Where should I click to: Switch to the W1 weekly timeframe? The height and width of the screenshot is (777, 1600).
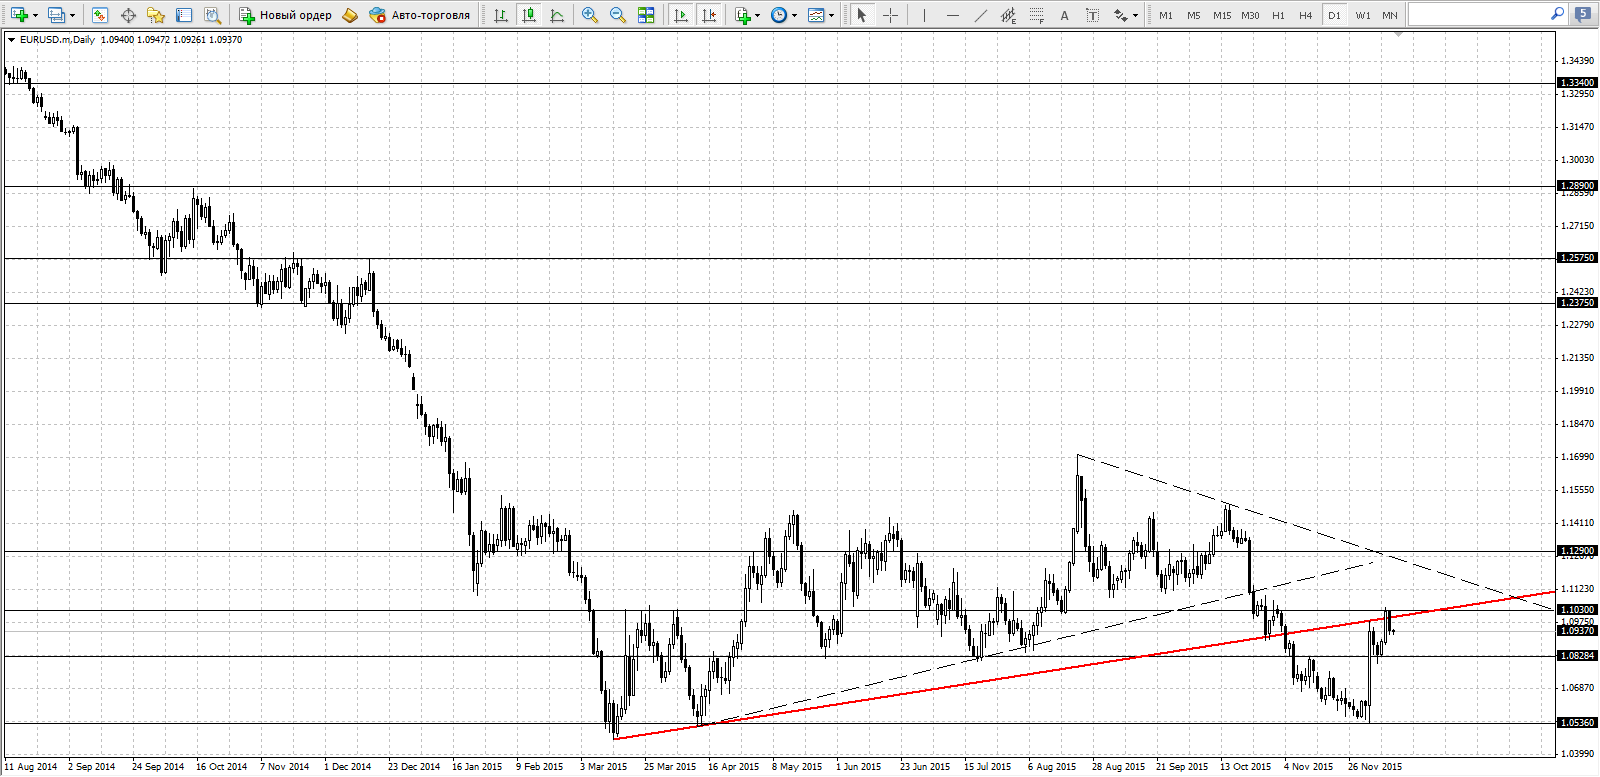(x=1363, y=15)
